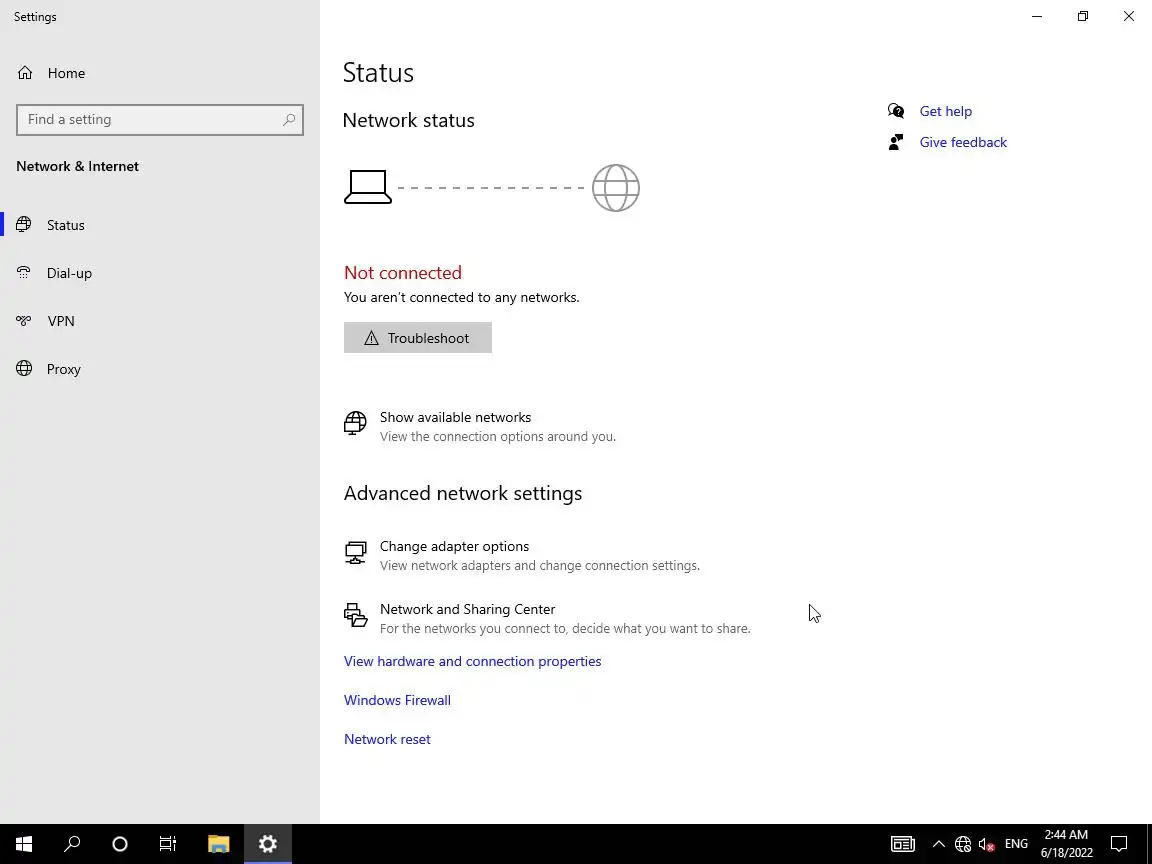This screenshot has height=864, width=1152.
Task: Click the network globe tray icon
Action: tap(962, 844)
